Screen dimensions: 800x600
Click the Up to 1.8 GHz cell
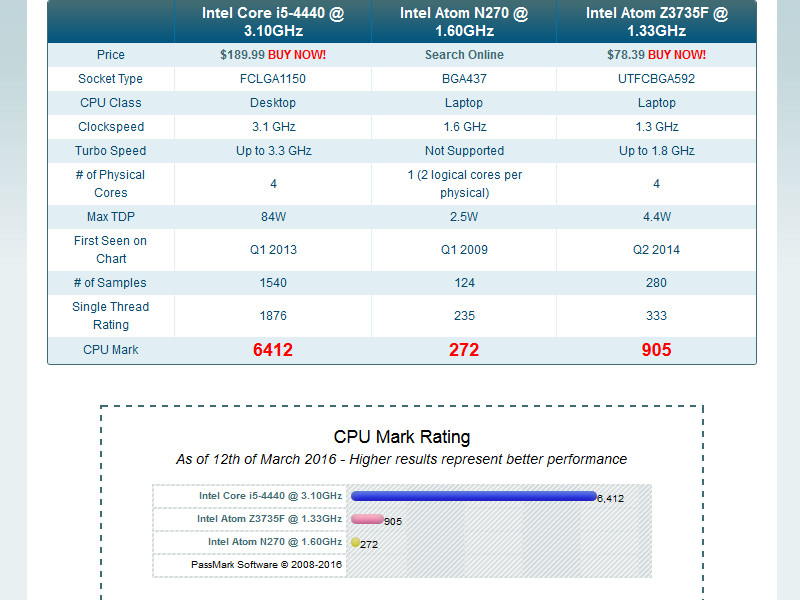tap(657, 151)
